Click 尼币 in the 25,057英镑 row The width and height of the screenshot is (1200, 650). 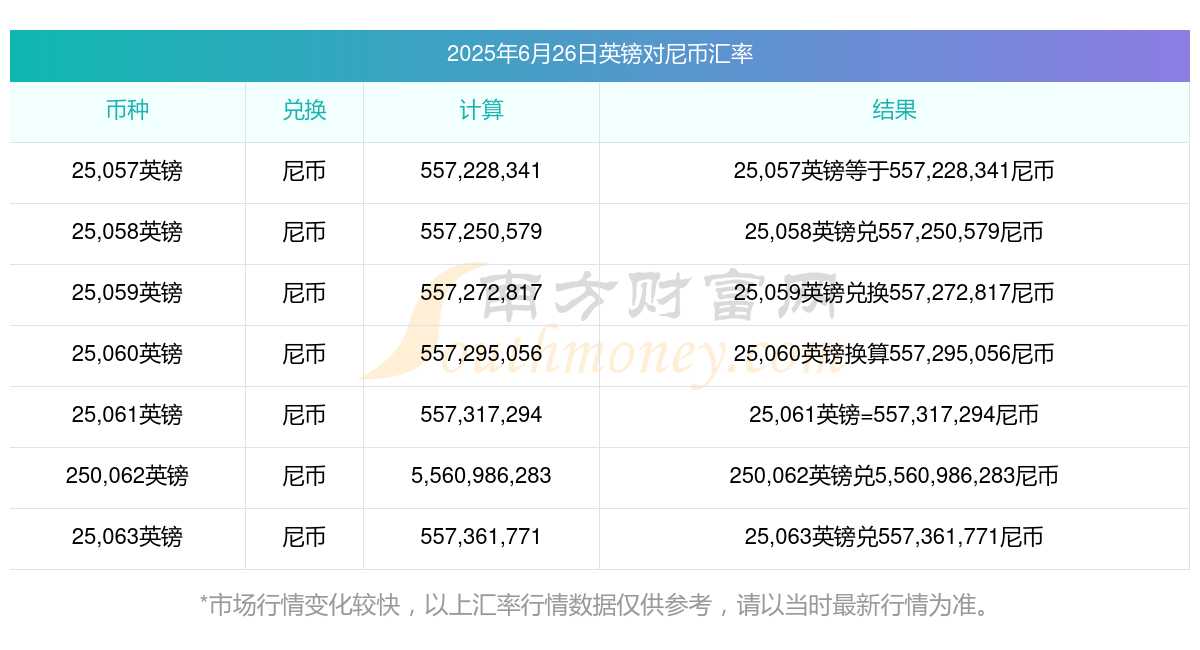point(304,171)
